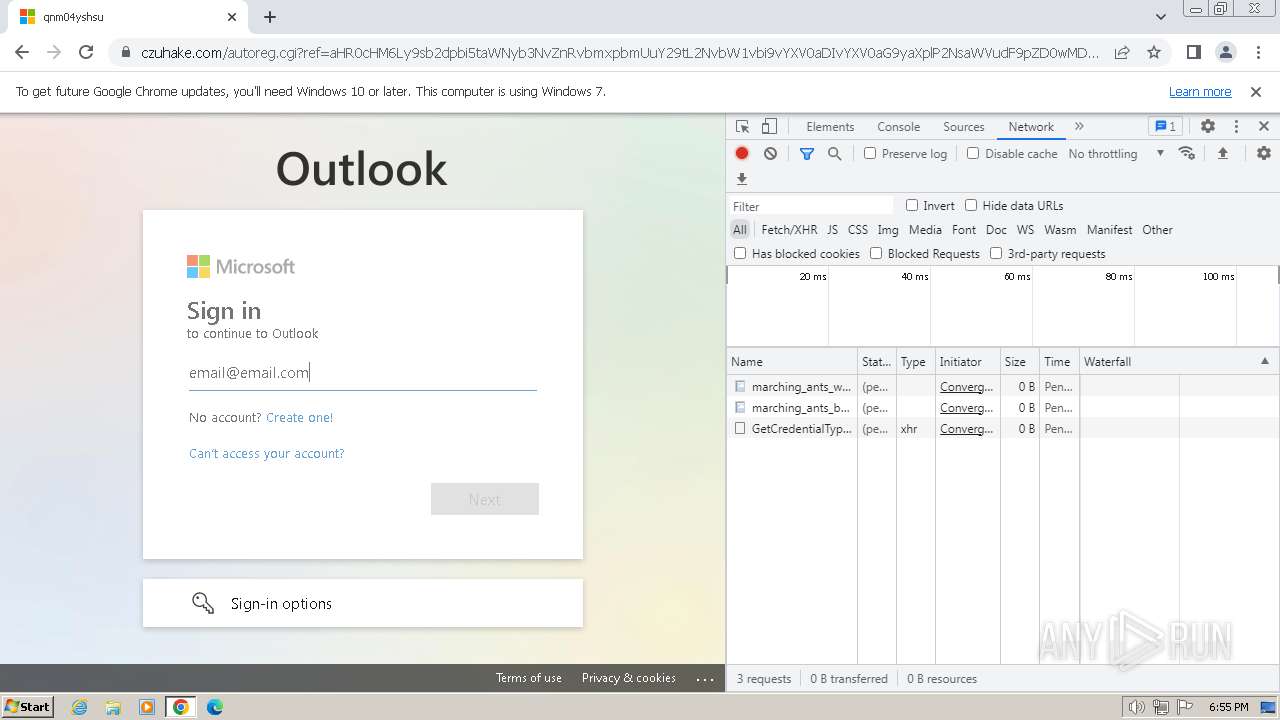Viewport: 1280px width, 720px height.
Task: Open the Learn more link
Action: pyautogui.click(x=1200, y=92)
